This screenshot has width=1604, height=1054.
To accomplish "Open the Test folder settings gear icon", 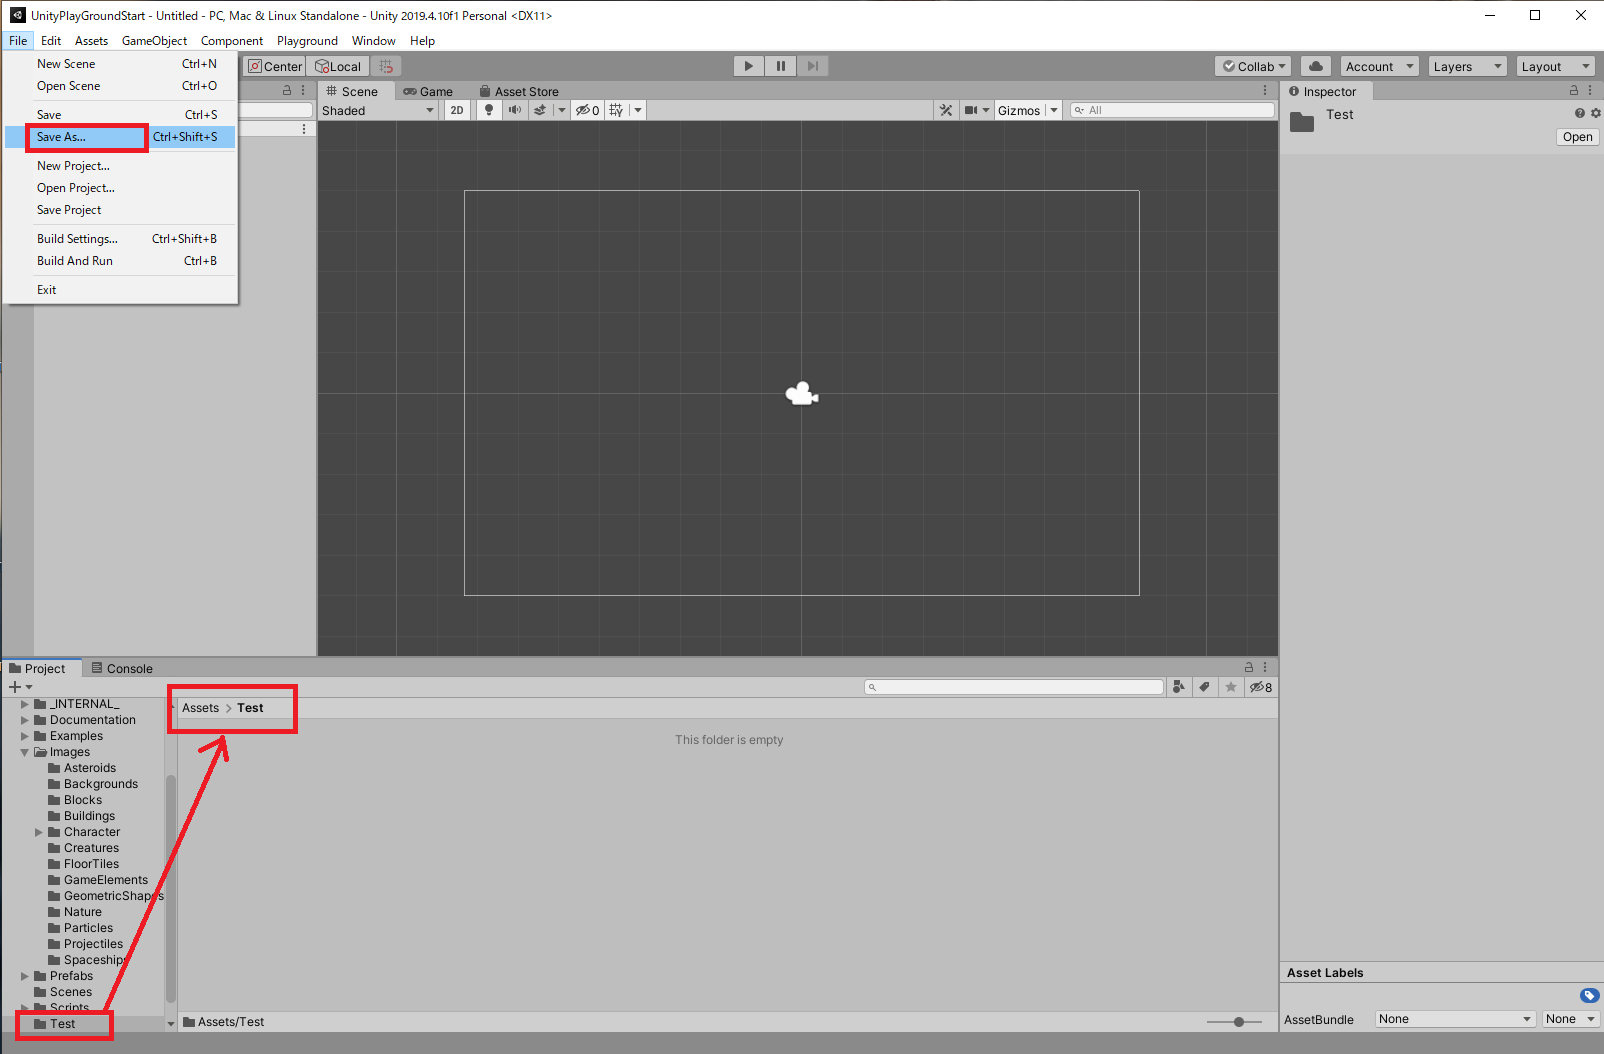I will coord(1595,113).
